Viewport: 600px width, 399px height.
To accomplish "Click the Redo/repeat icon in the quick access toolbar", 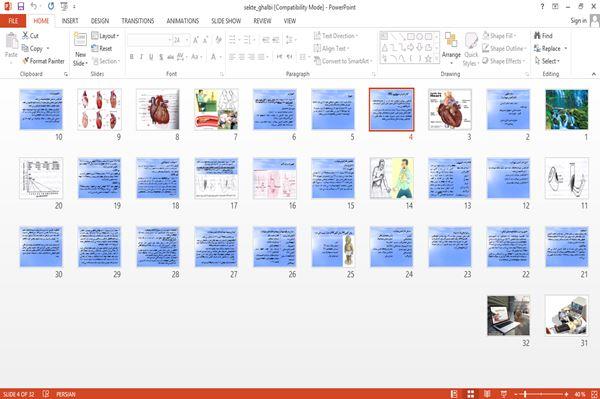I will coord(51,6).
